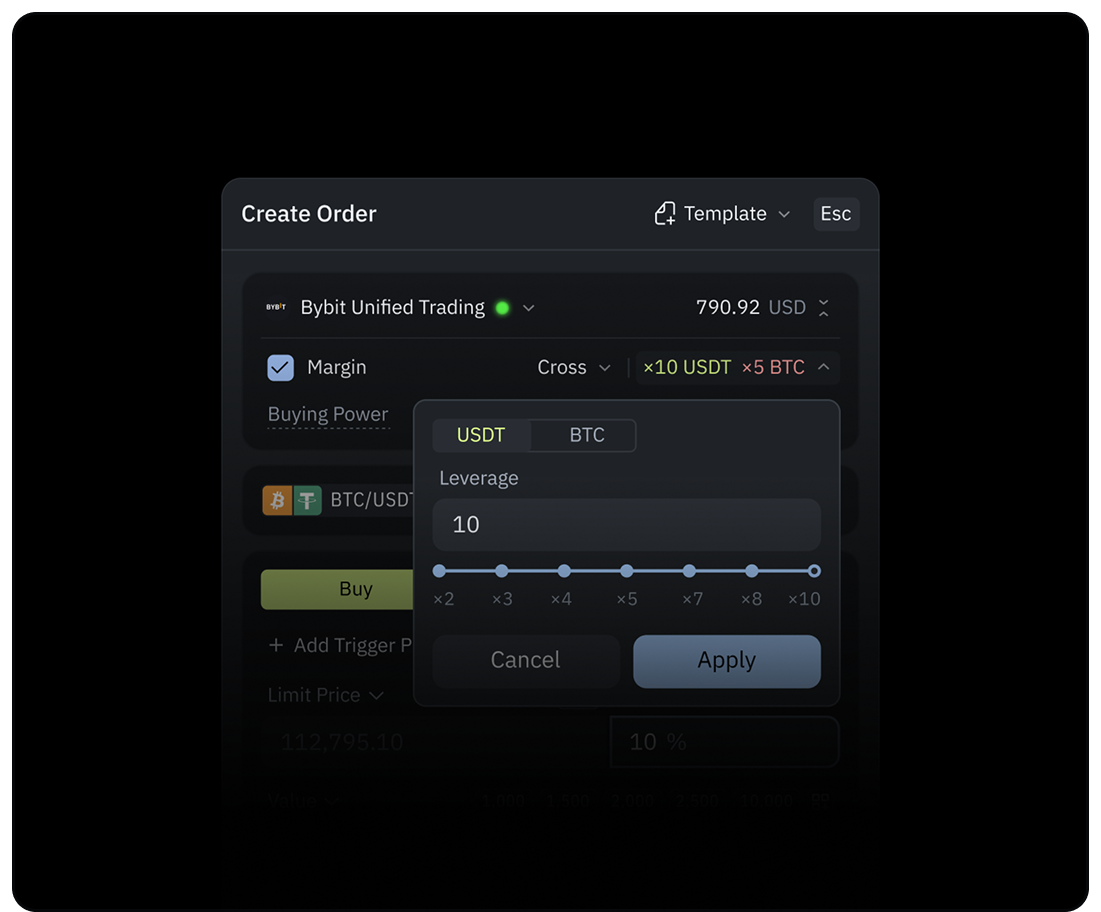Screen dimensions: 1101x912
Task: Set leverage slider to the ×2 stop
Action: (x=440, y=571)
